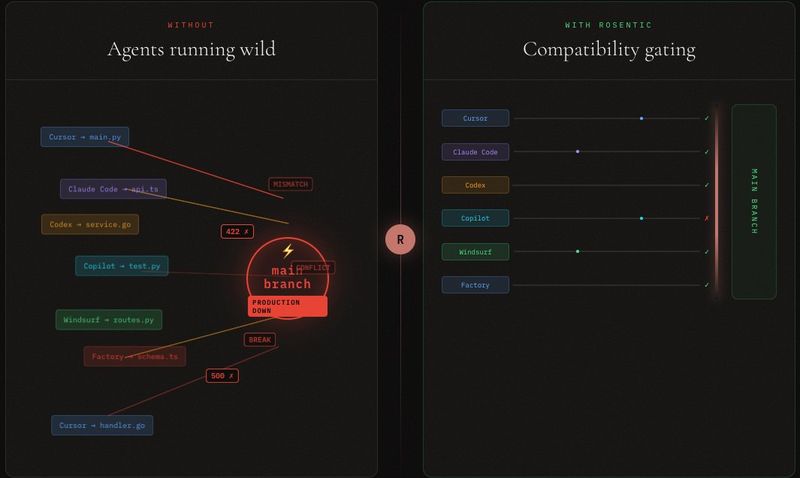Screen dimensions: 800x478
Task: Click the 'Codex → service.go' chip
Action: pos(90,224)
